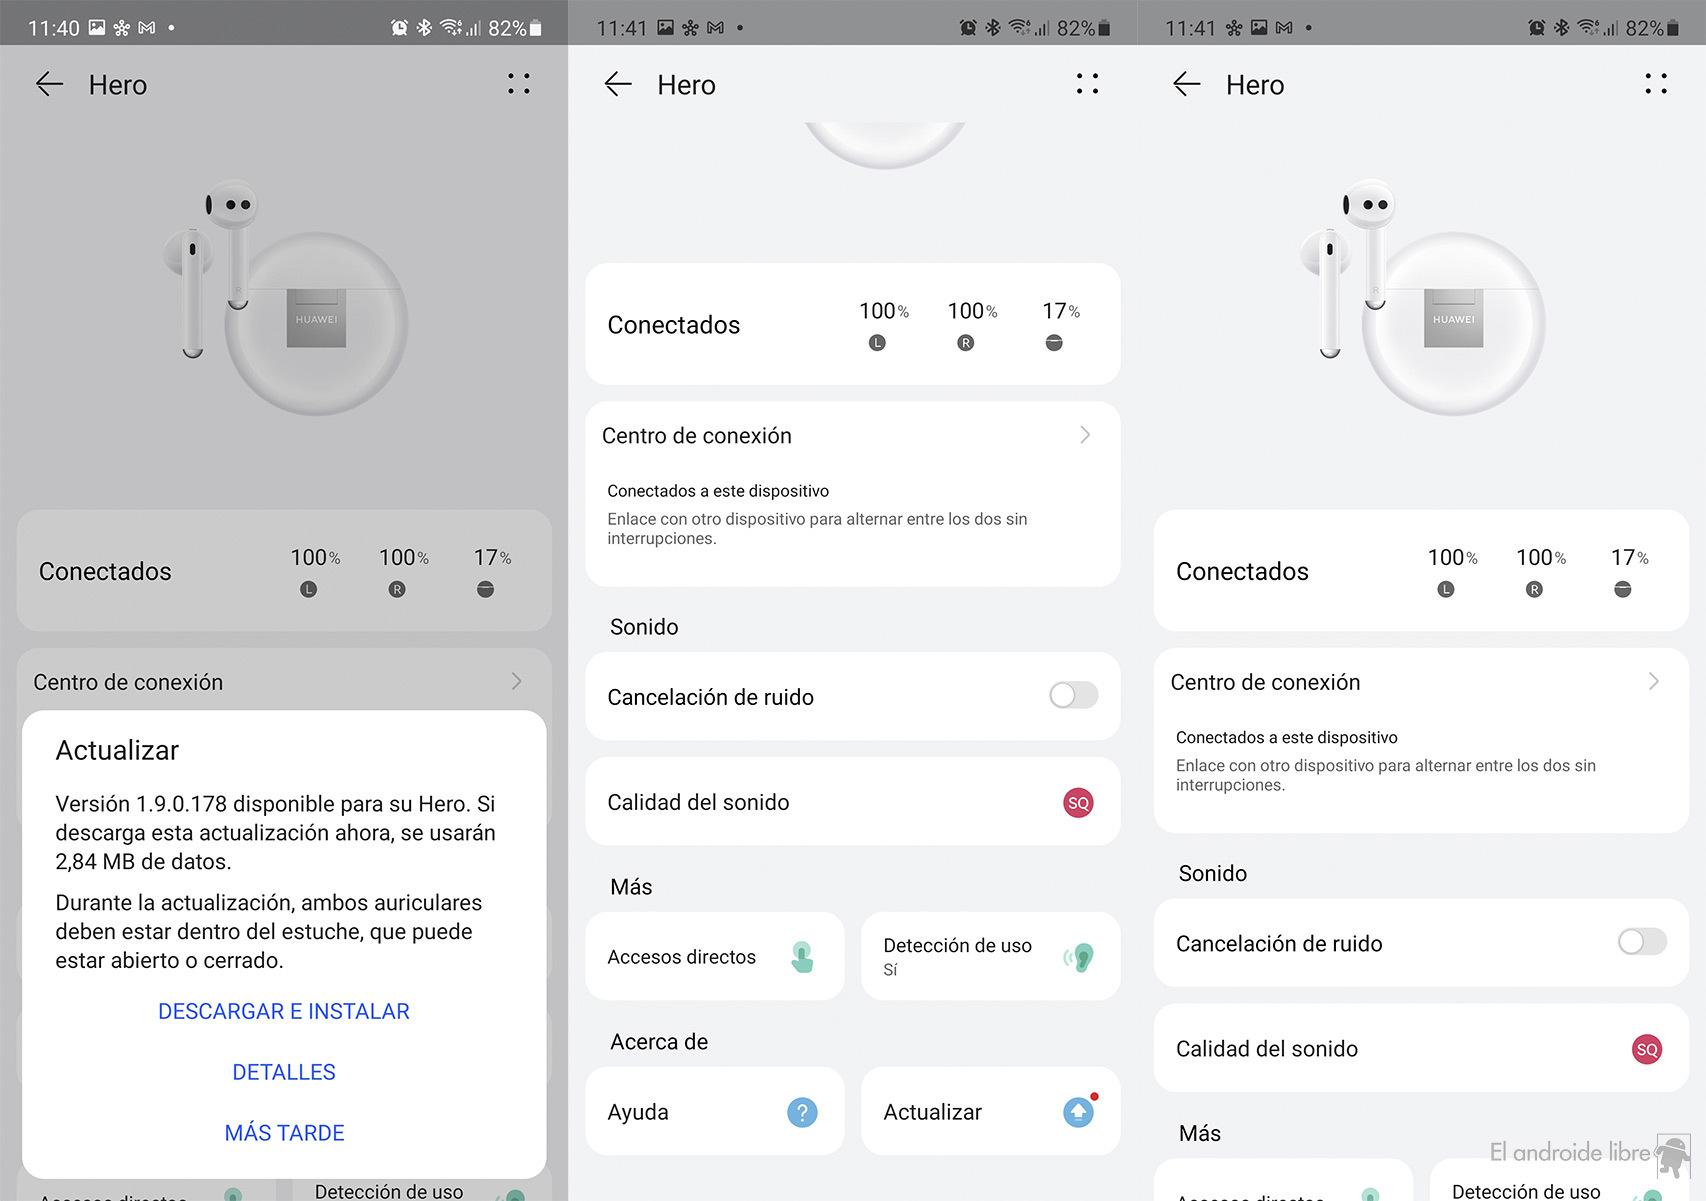This screenshot has width=1706, height=1201.
Task: Tap DESCARGAR E INSTALAR to update
Action: [283, 1011]
